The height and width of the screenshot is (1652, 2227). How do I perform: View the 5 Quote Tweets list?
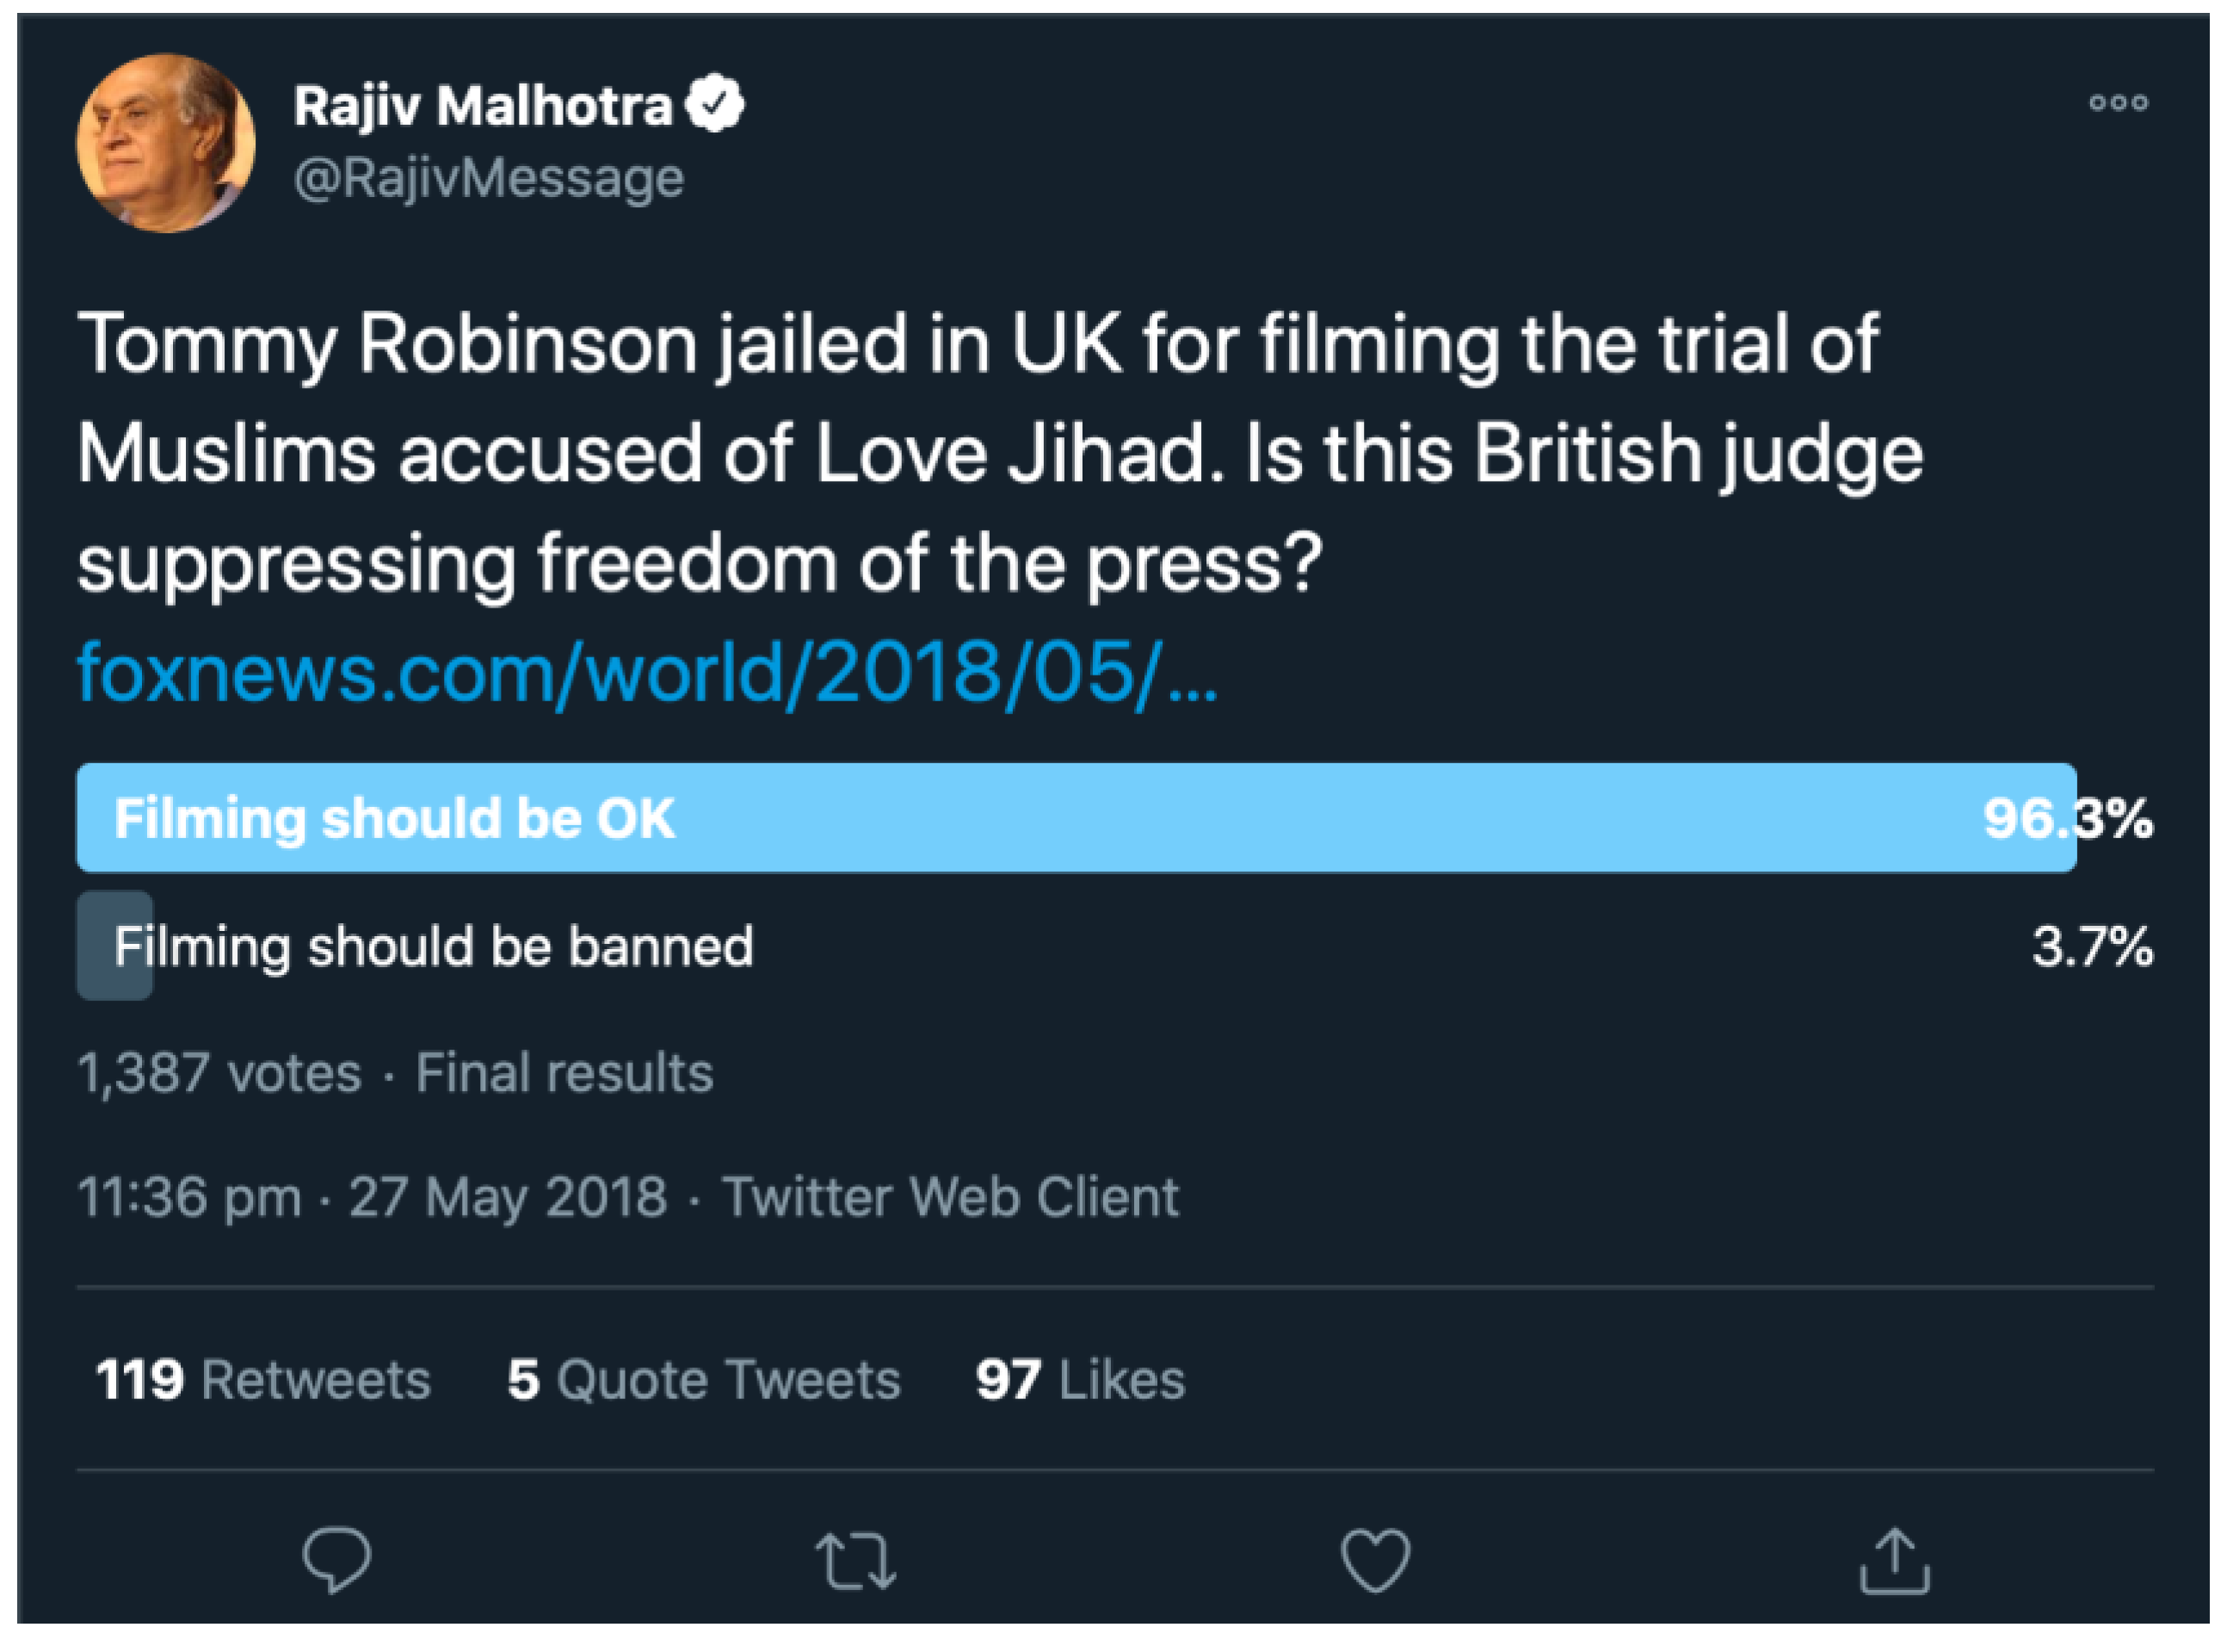pyautogui.click(x=703, y=1380)
